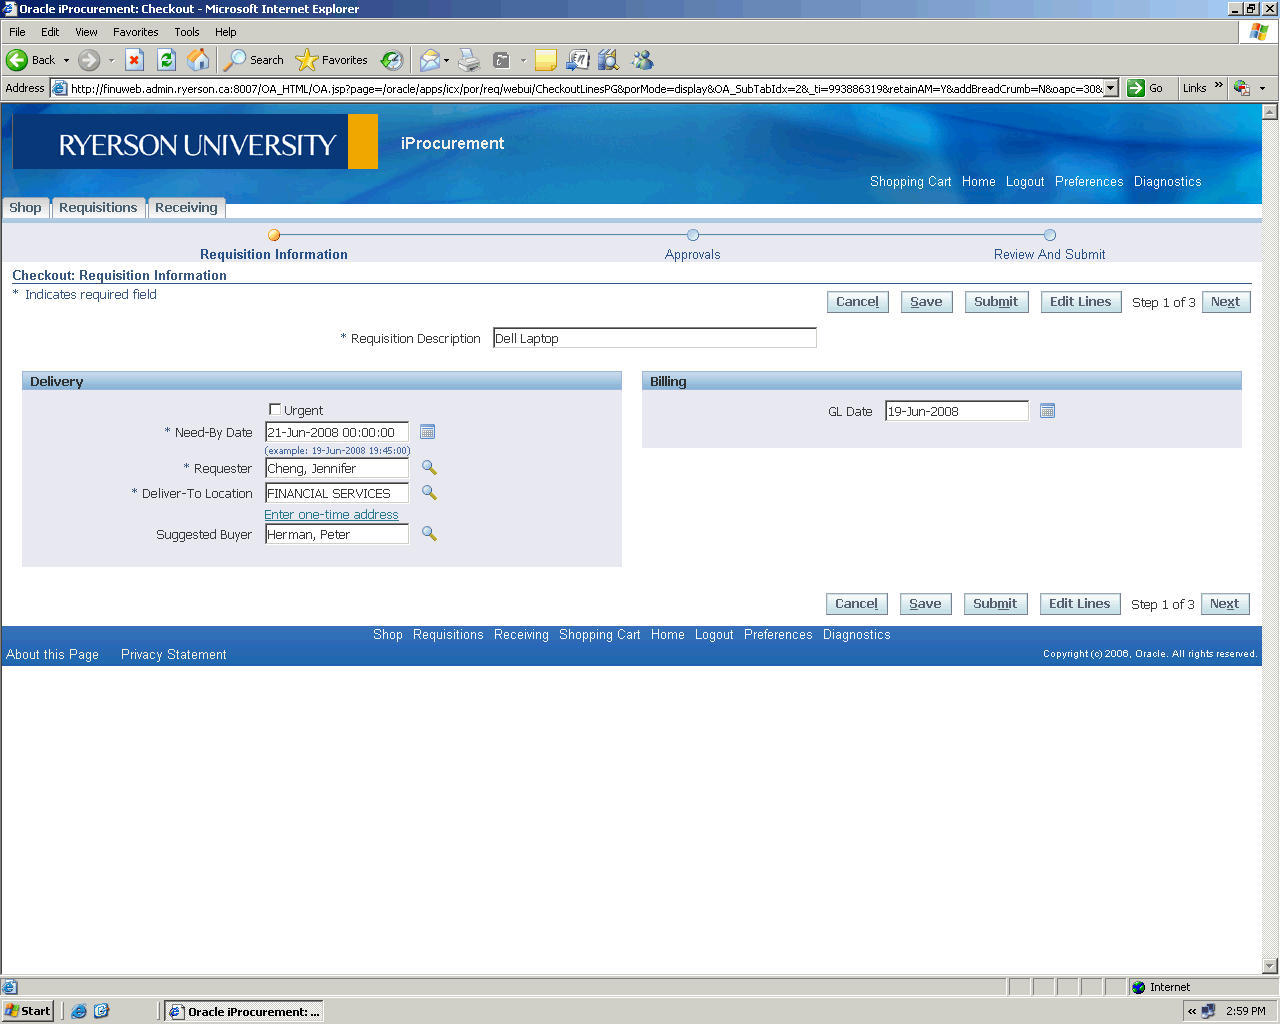Click the Windows Start button
The height and width of the screenshot is (1024, 1280).
(x=28, y=1011)
